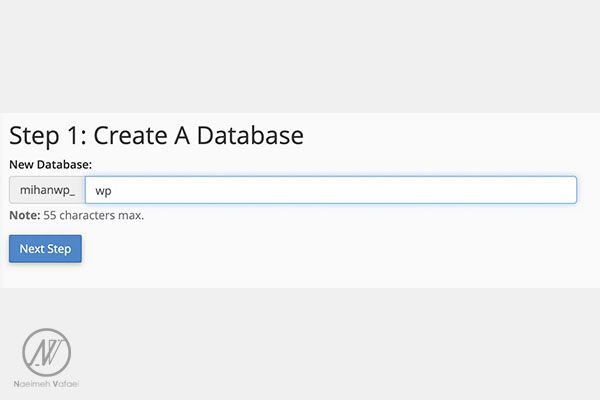The width and height of the screenshot is (600, 400).
Task: Click the "Note:" bold label
Action: tap(24, 215)
